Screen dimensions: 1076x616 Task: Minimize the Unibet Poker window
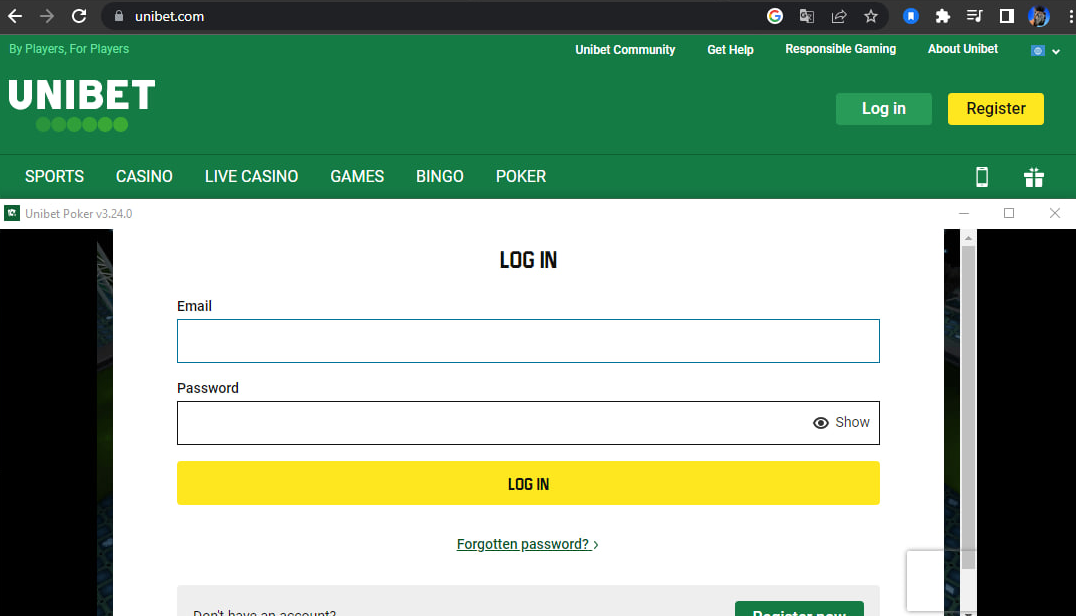963,213
